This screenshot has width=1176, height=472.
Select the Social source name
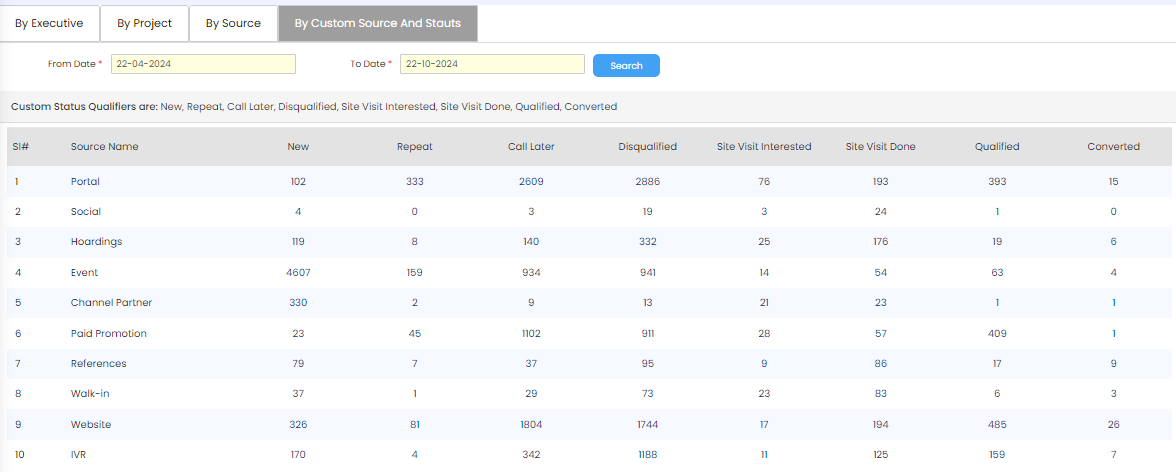(x=86, y=212)
